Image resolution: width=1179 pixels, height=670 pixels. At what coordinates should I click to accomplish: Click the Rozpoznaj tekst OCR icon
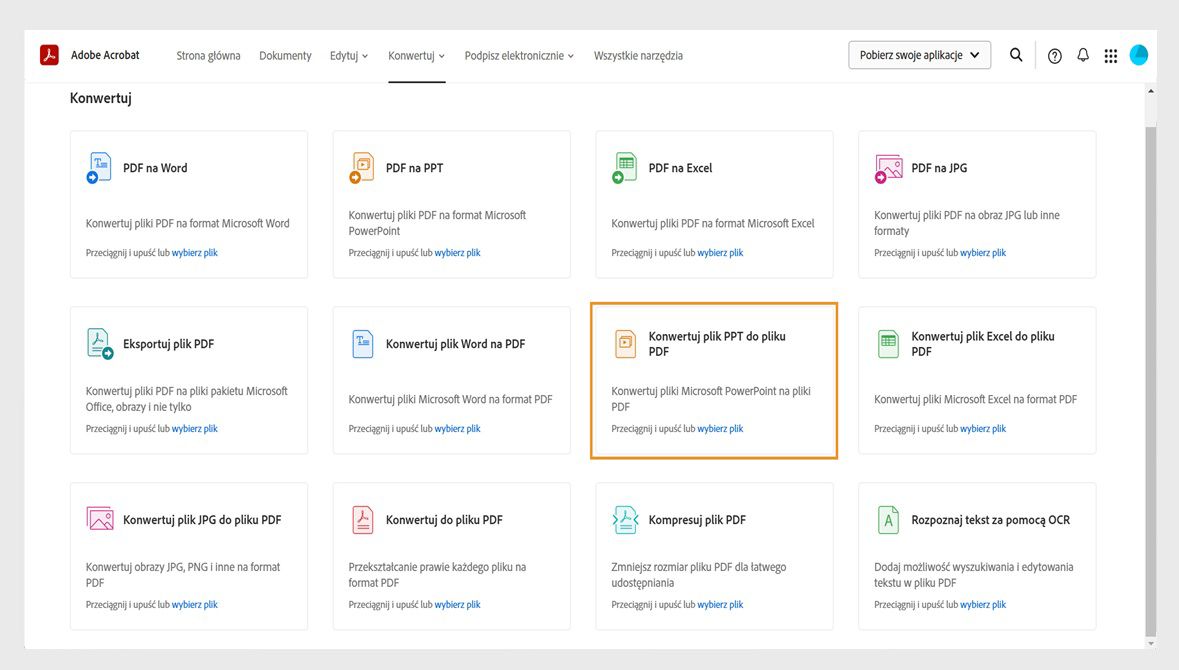click(887, 520)
